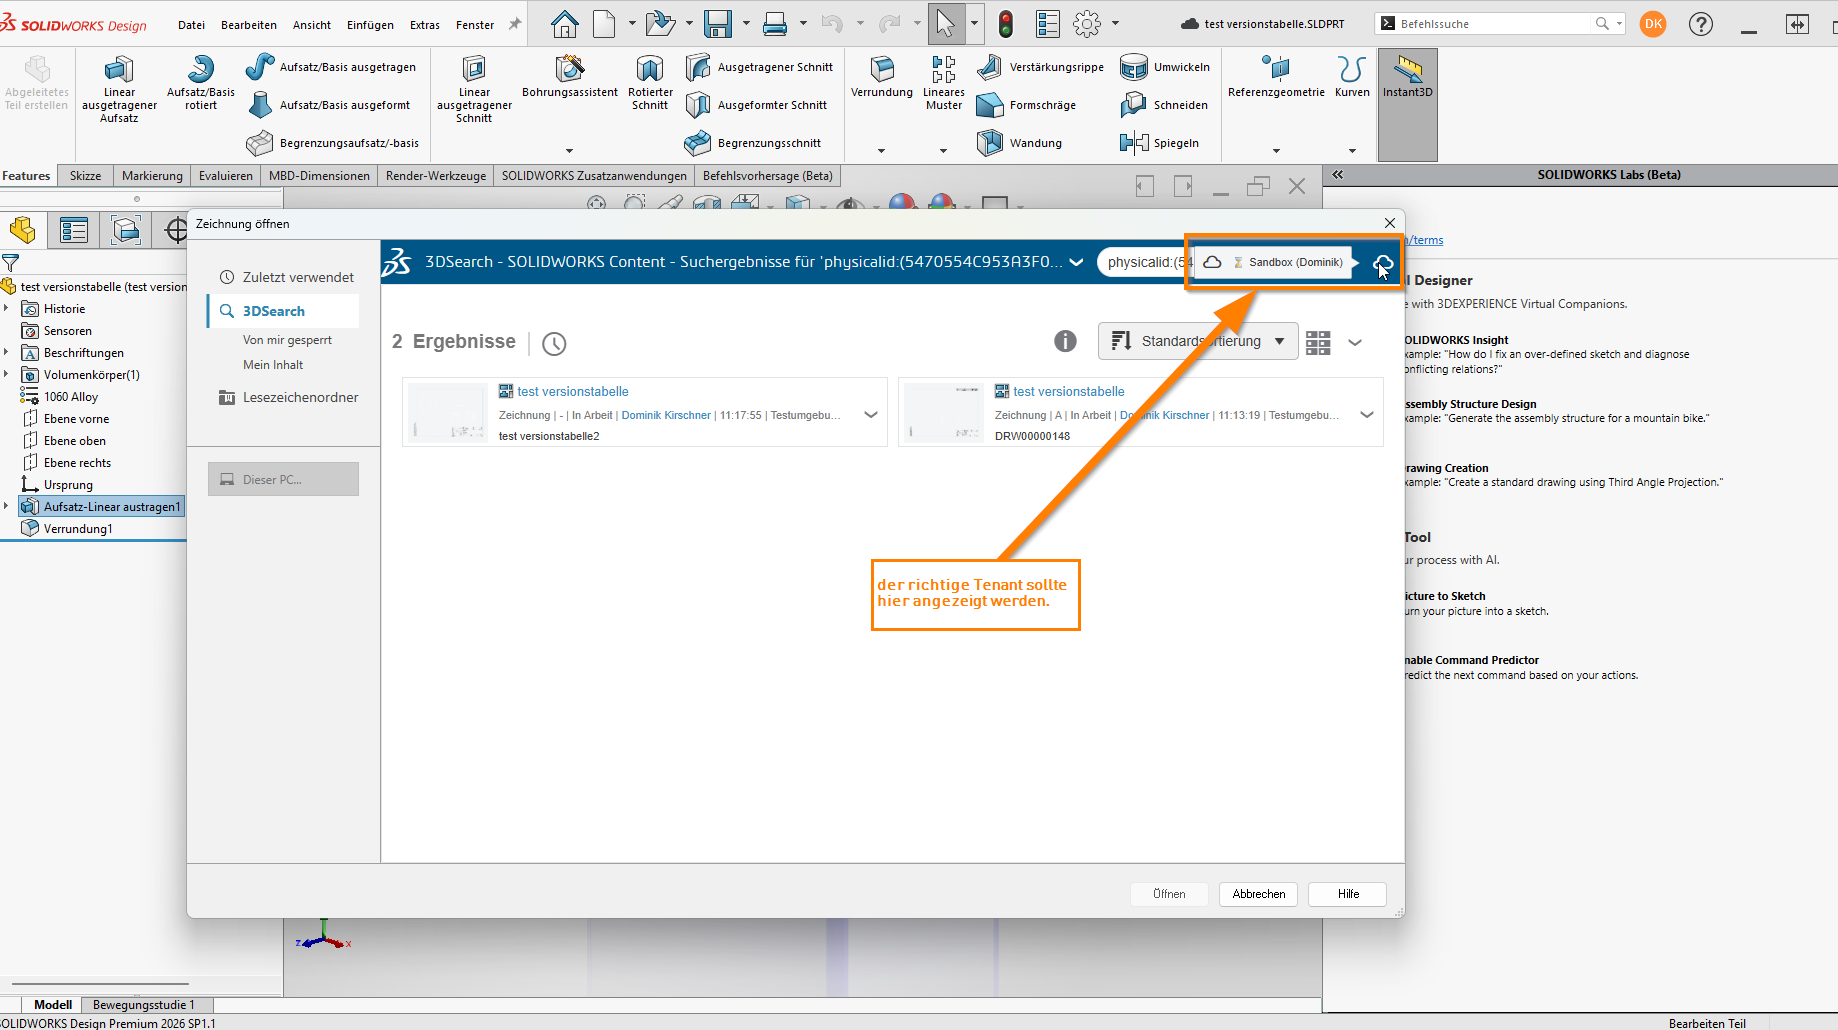Open the Datei menu
The height and width of the screenshot is (1030, 1838).
pos(191,25)
